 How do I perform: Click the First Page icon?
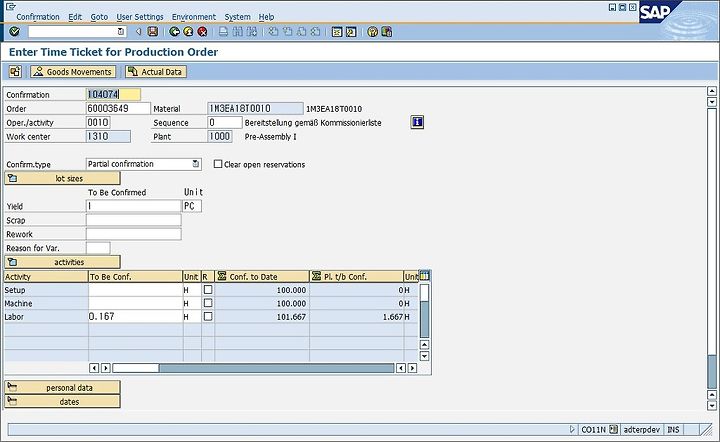273,32
